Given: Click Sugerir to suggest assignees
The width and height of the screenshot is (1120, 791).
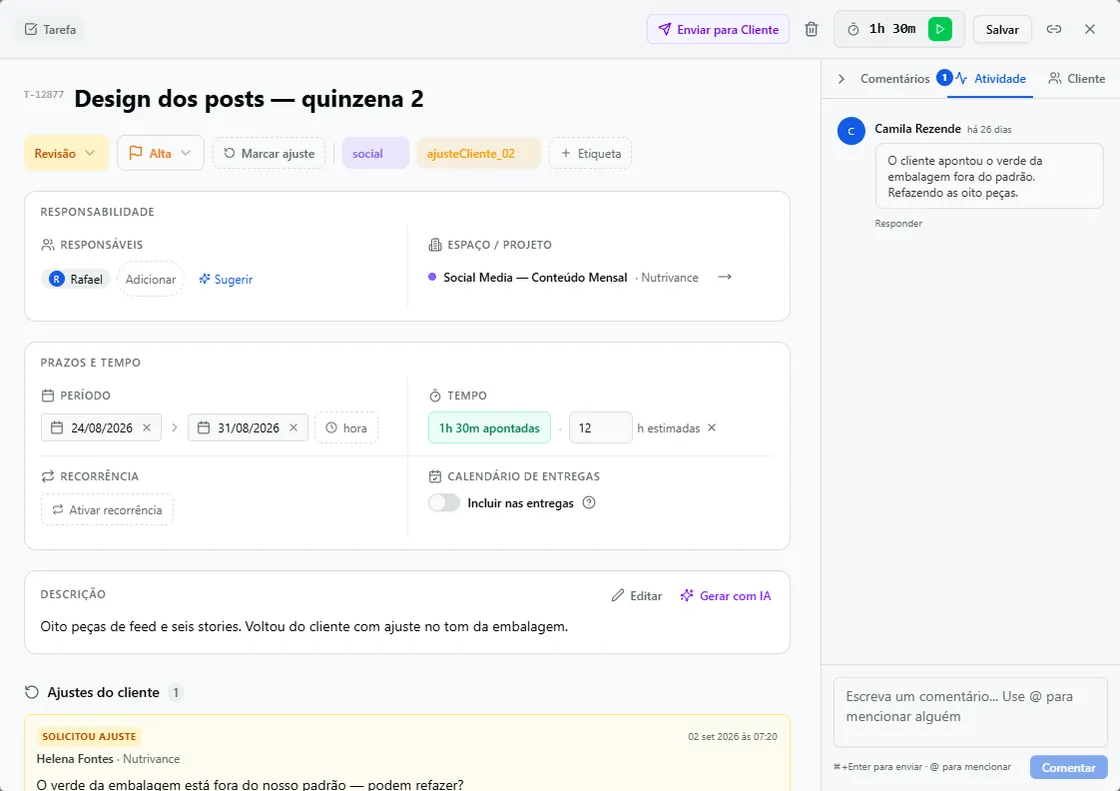Looking at the screenshot, I should [x=226, y=279].
